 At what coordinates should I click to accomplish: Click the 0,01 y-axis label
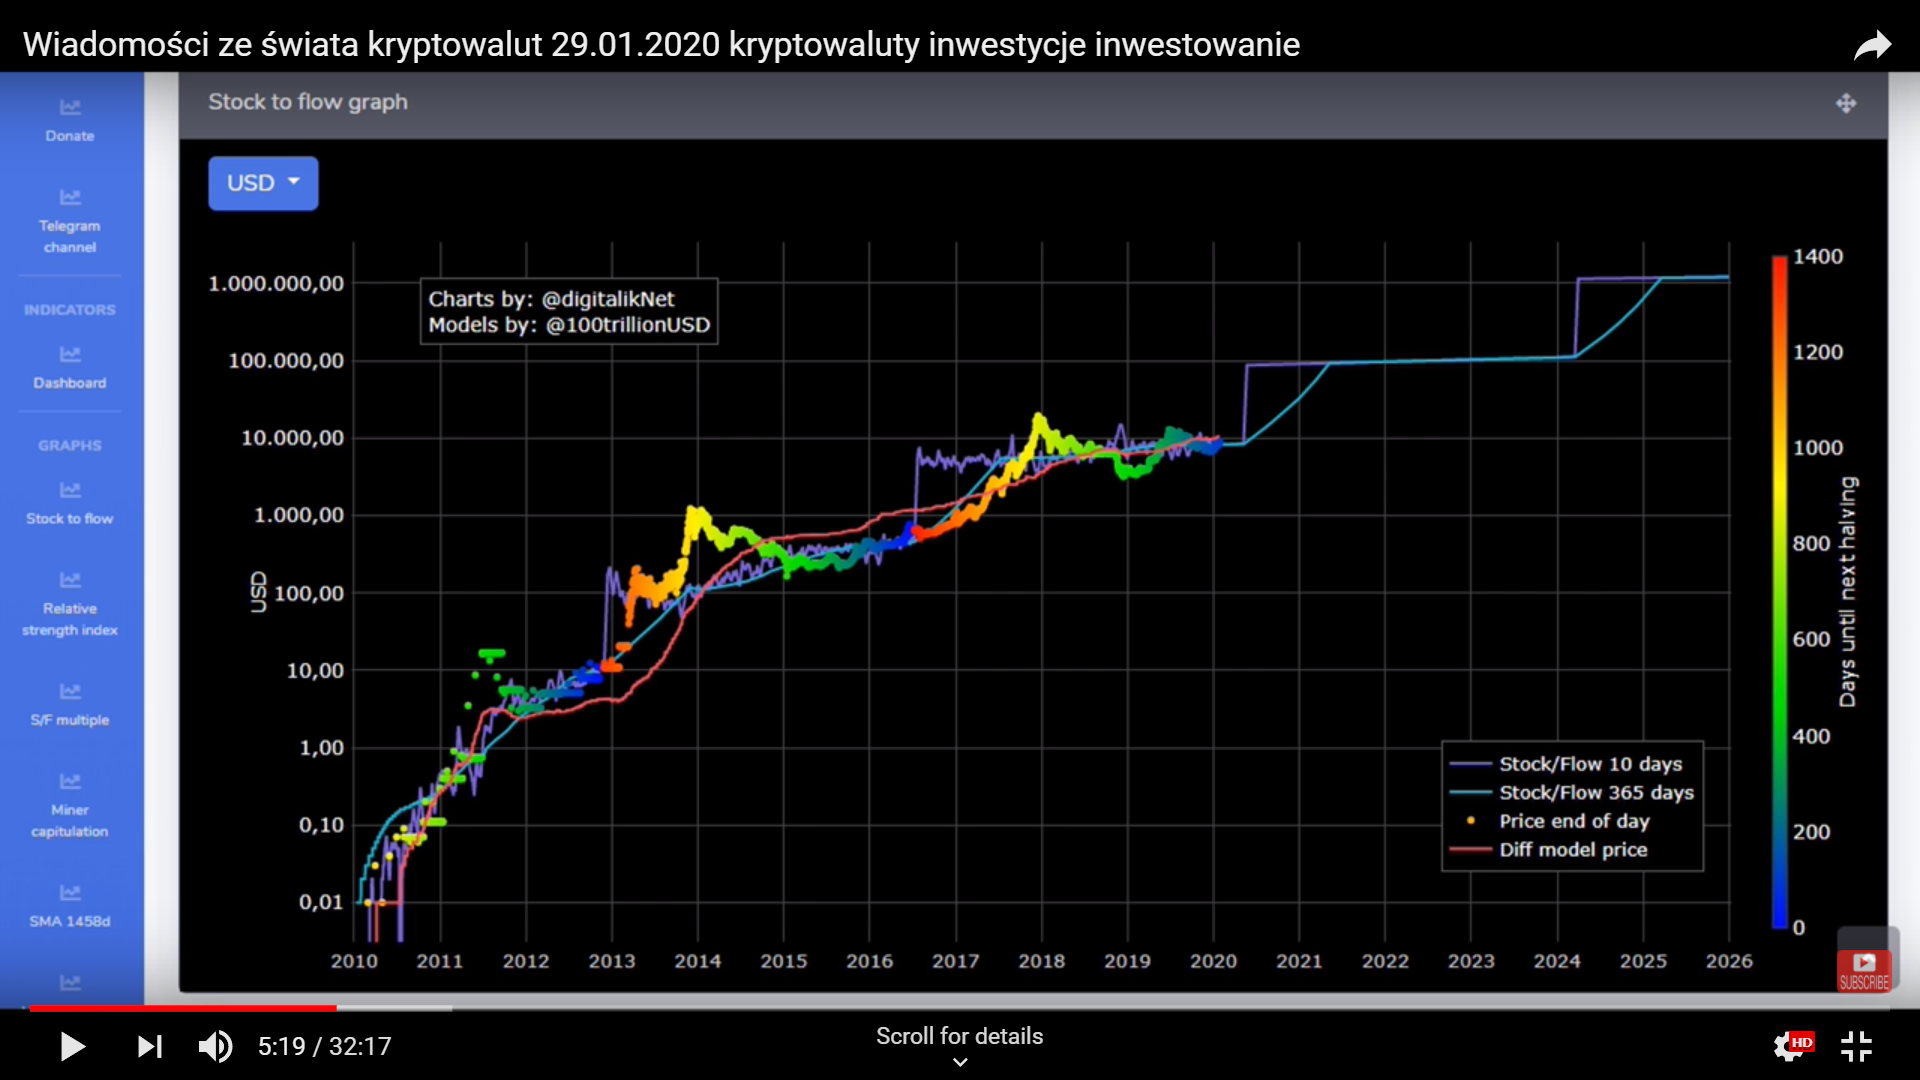321,902
